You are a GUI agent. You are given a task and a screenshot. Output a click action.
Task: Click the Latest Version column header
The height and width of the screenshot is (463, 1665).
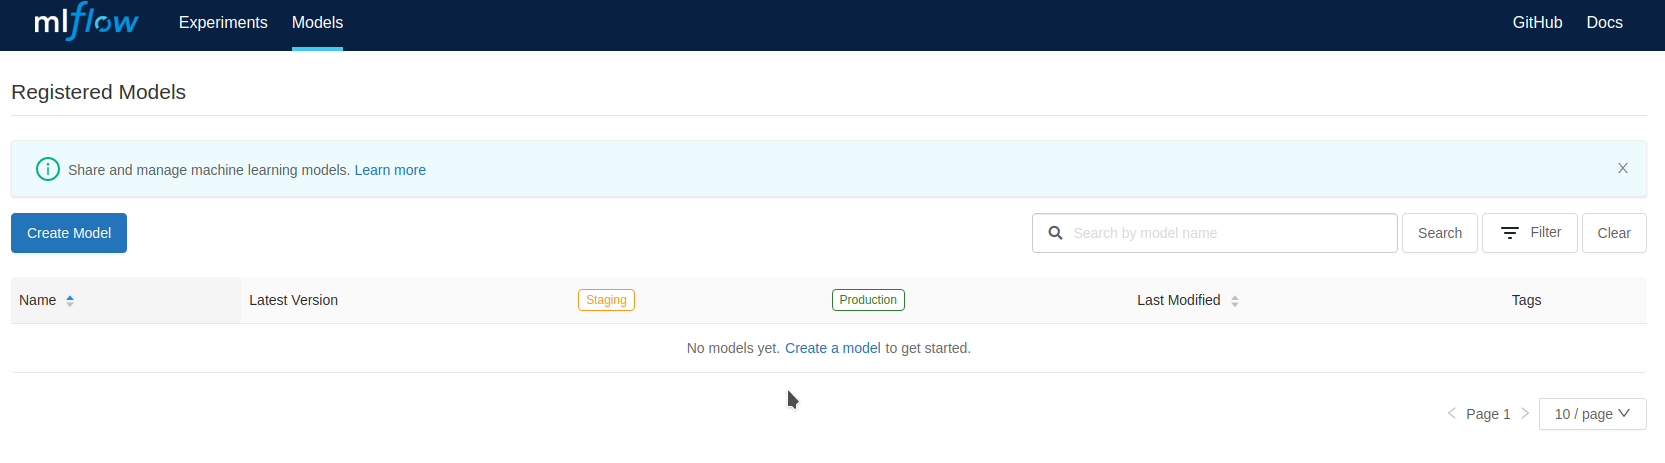pos(293,300)
